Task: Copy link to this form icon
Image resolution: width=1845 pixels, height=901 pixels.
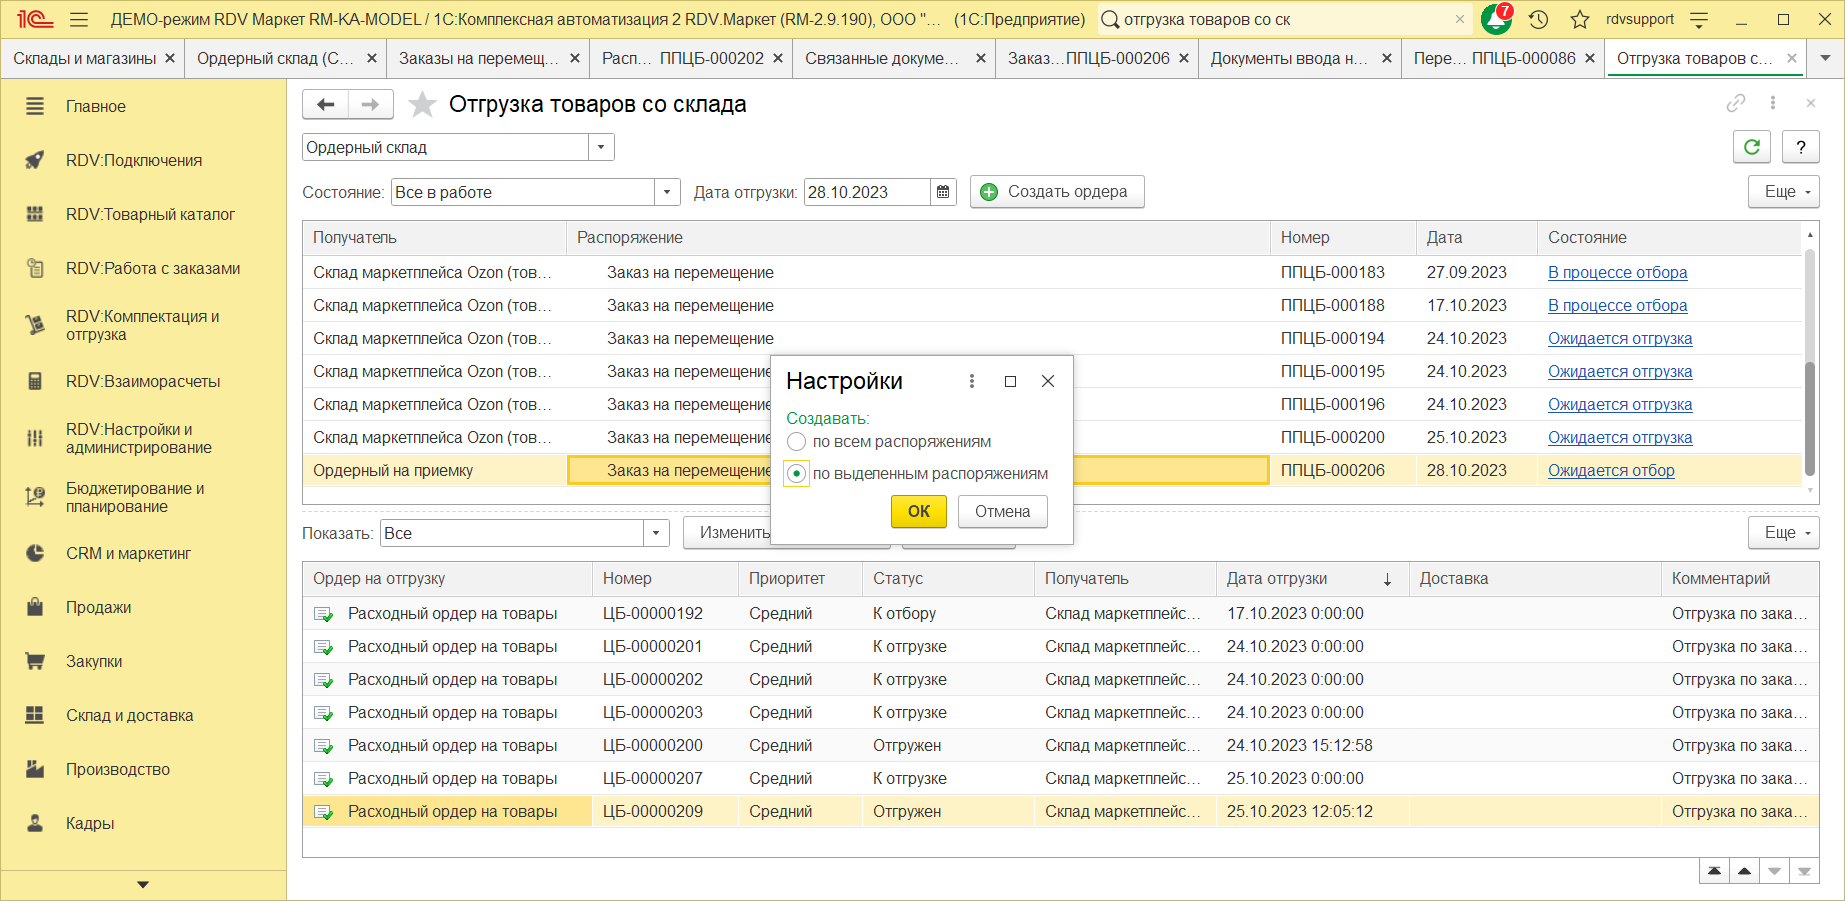Action: pos(1736,103)
